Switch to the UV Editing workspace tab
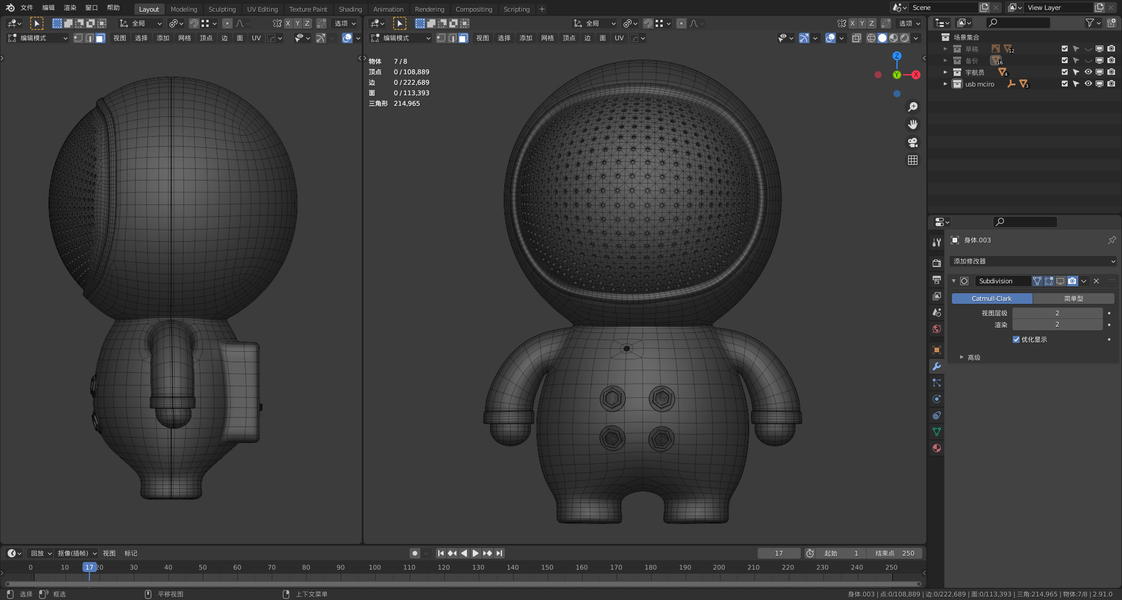Screen dimensions: 1122x600 [263, 9]
